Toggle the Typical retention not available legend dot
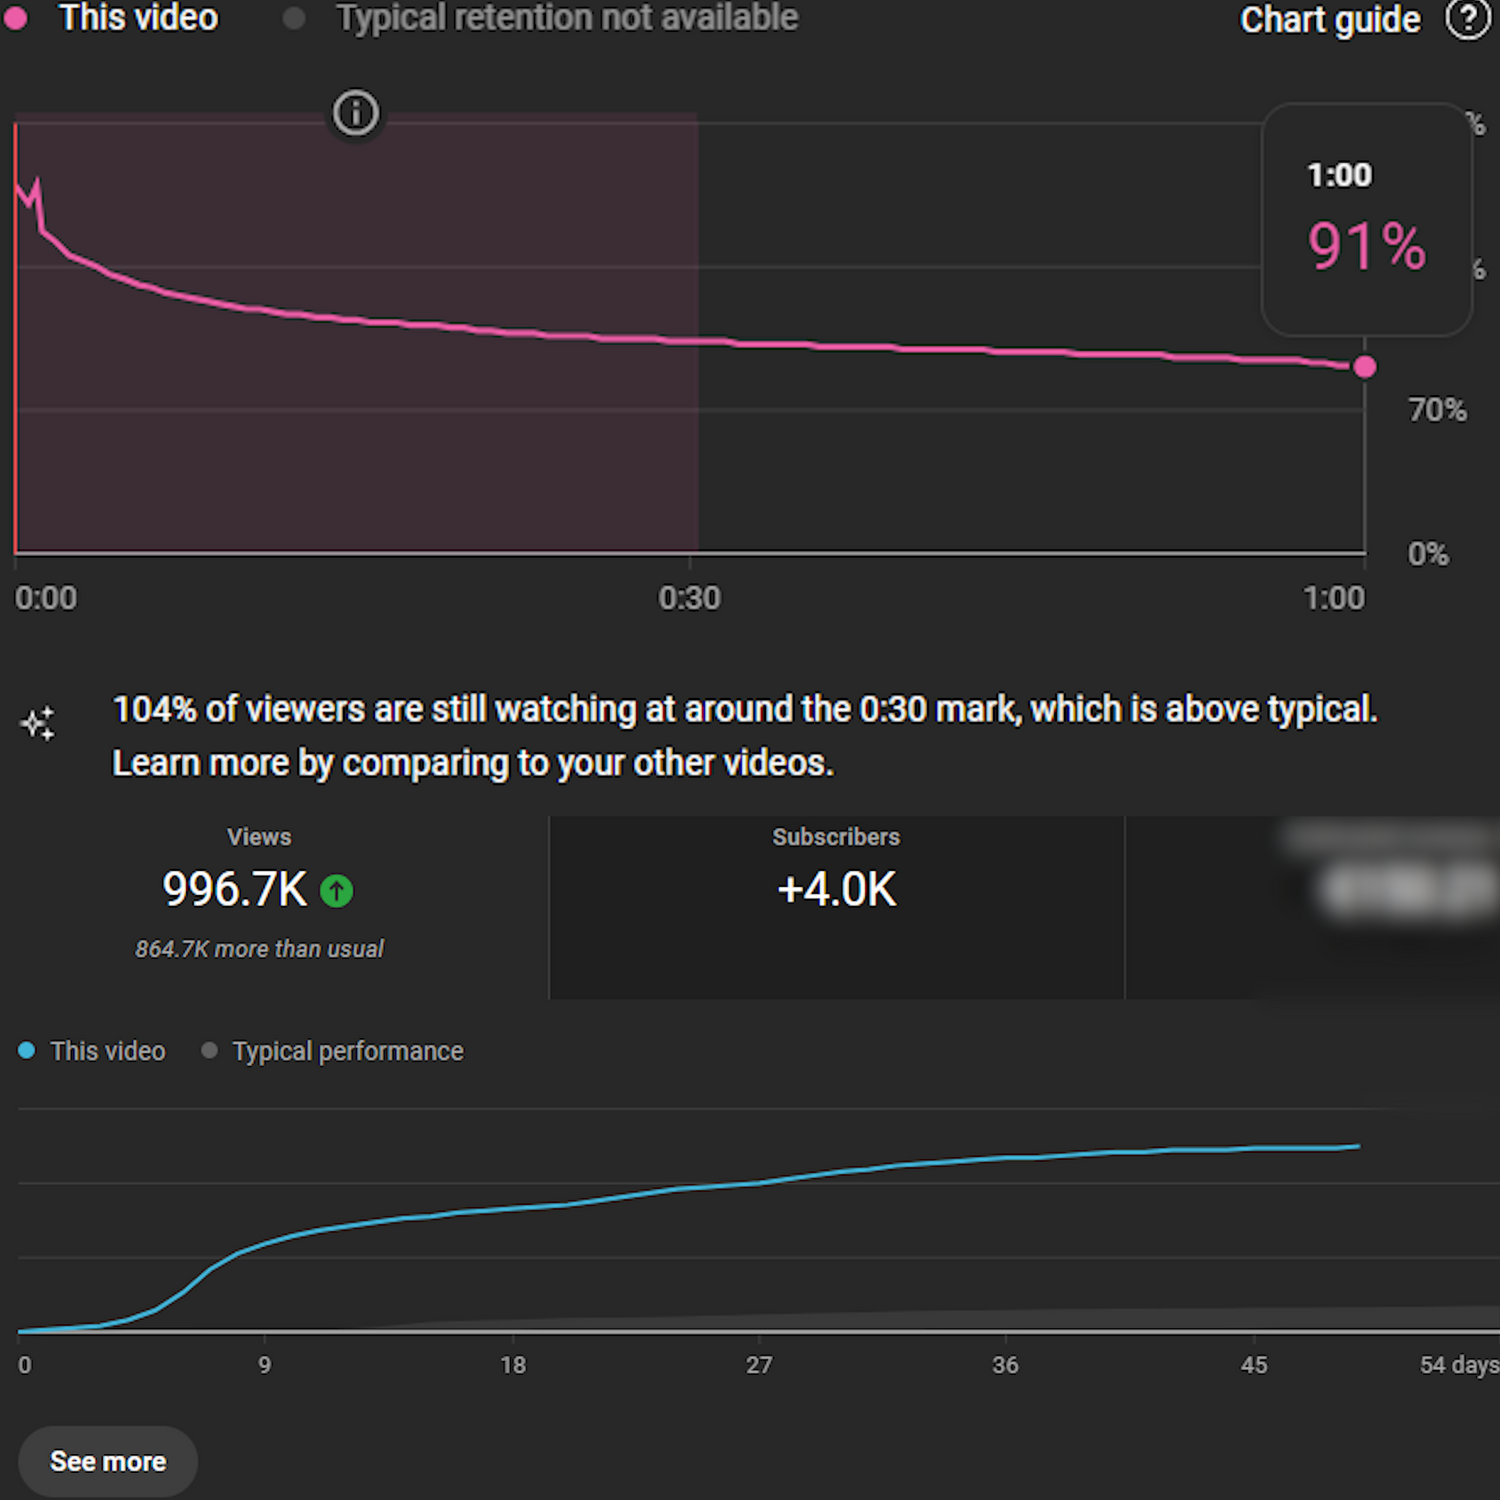 294,18
